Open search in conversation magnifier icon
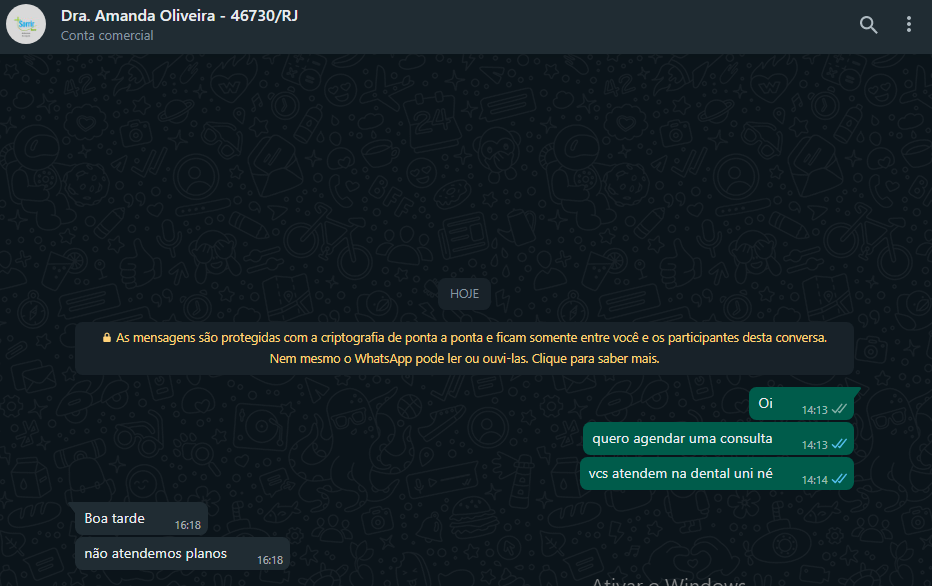 point(868,25)
